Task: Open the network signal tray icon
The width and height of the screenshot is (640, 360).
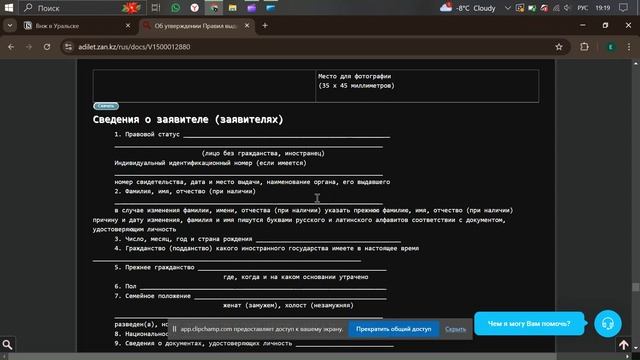Action: 556,8
